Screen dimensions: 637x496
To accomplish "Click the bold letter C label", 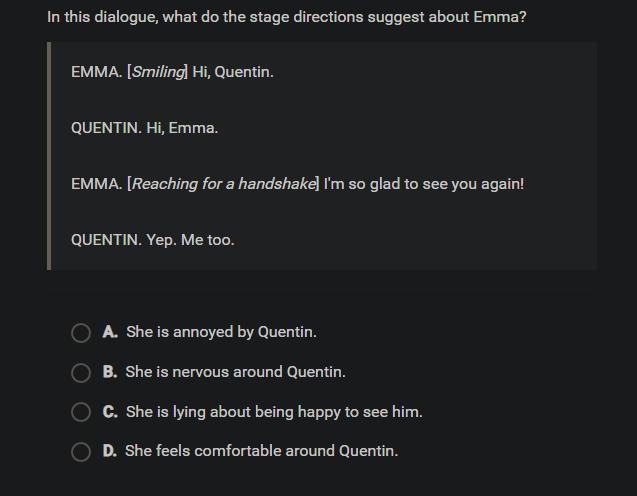I will coord(110,412).
